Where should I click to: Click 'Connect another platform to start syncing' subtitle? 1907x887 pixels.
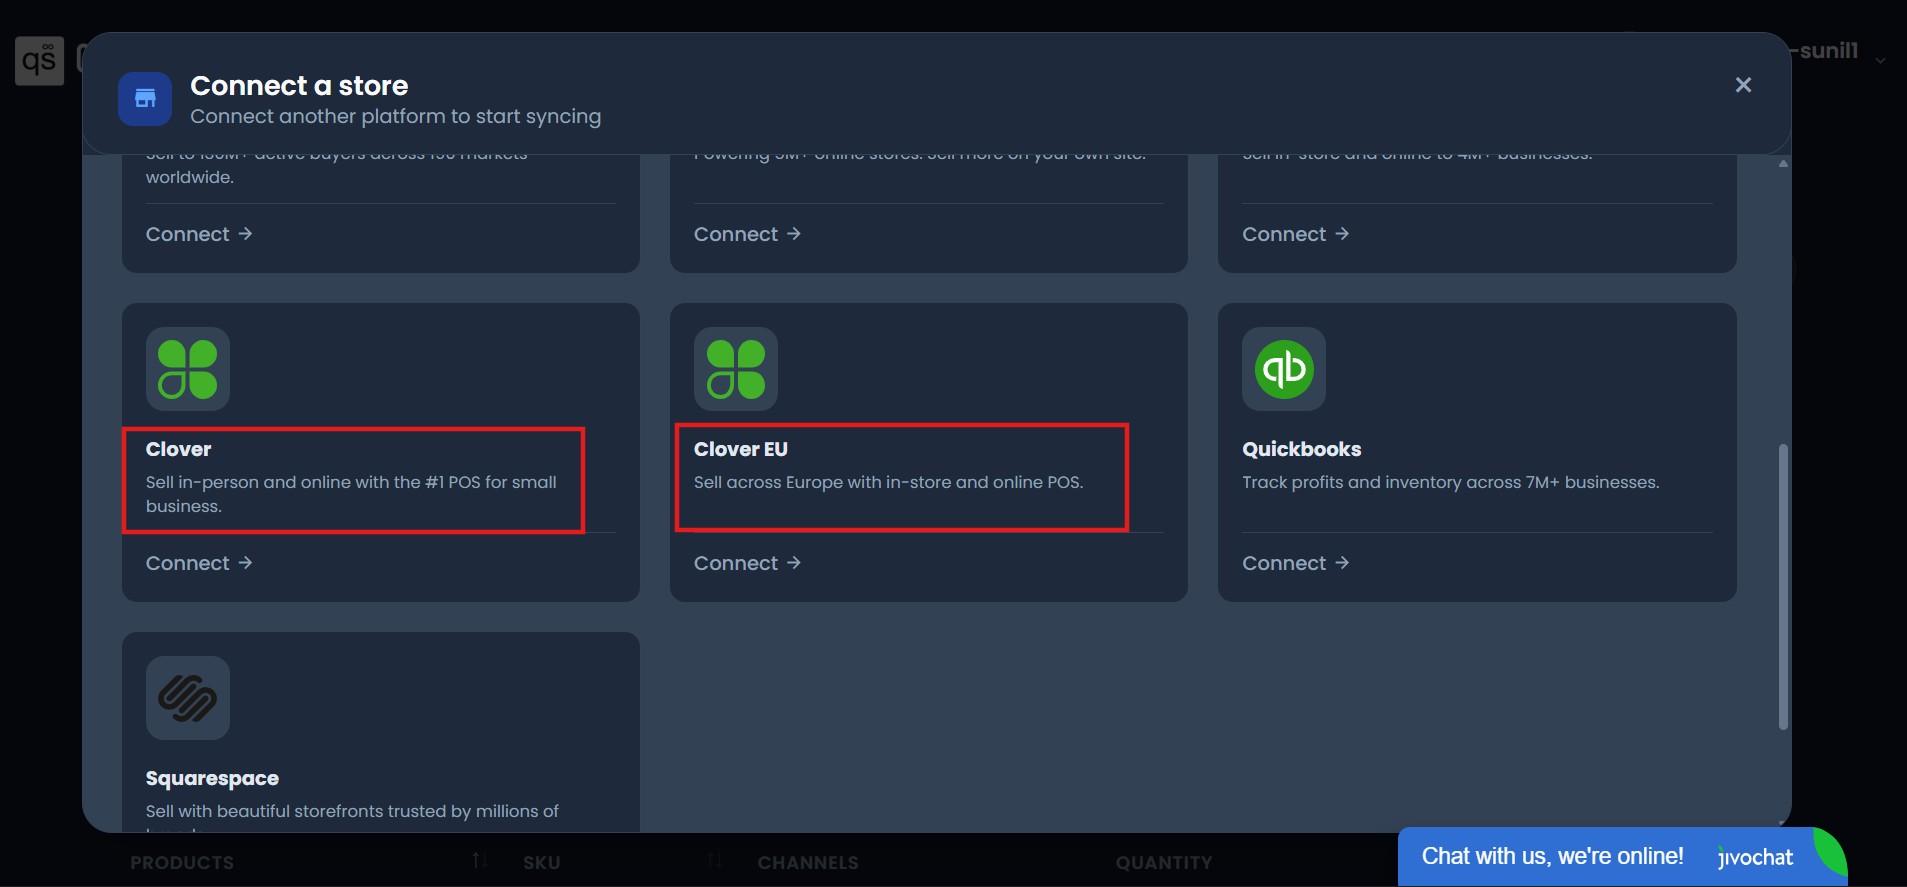click(396, 116)
